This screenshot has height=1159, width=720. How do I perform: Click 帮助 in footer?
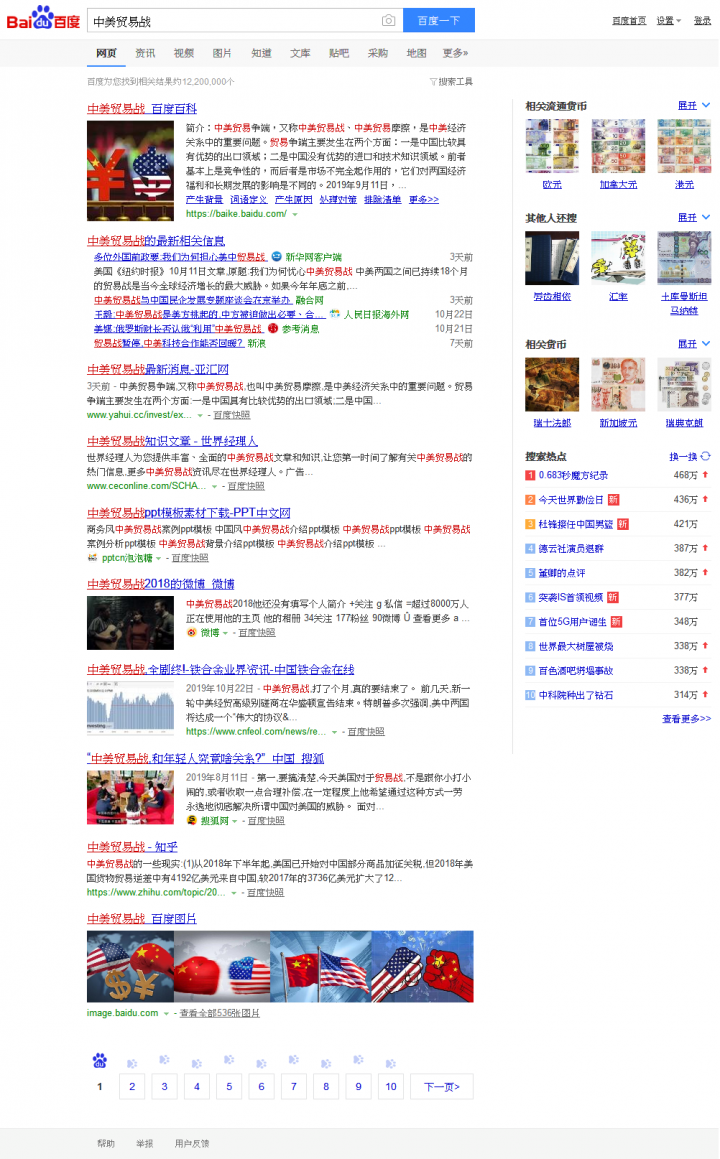tap(106, 1143)
